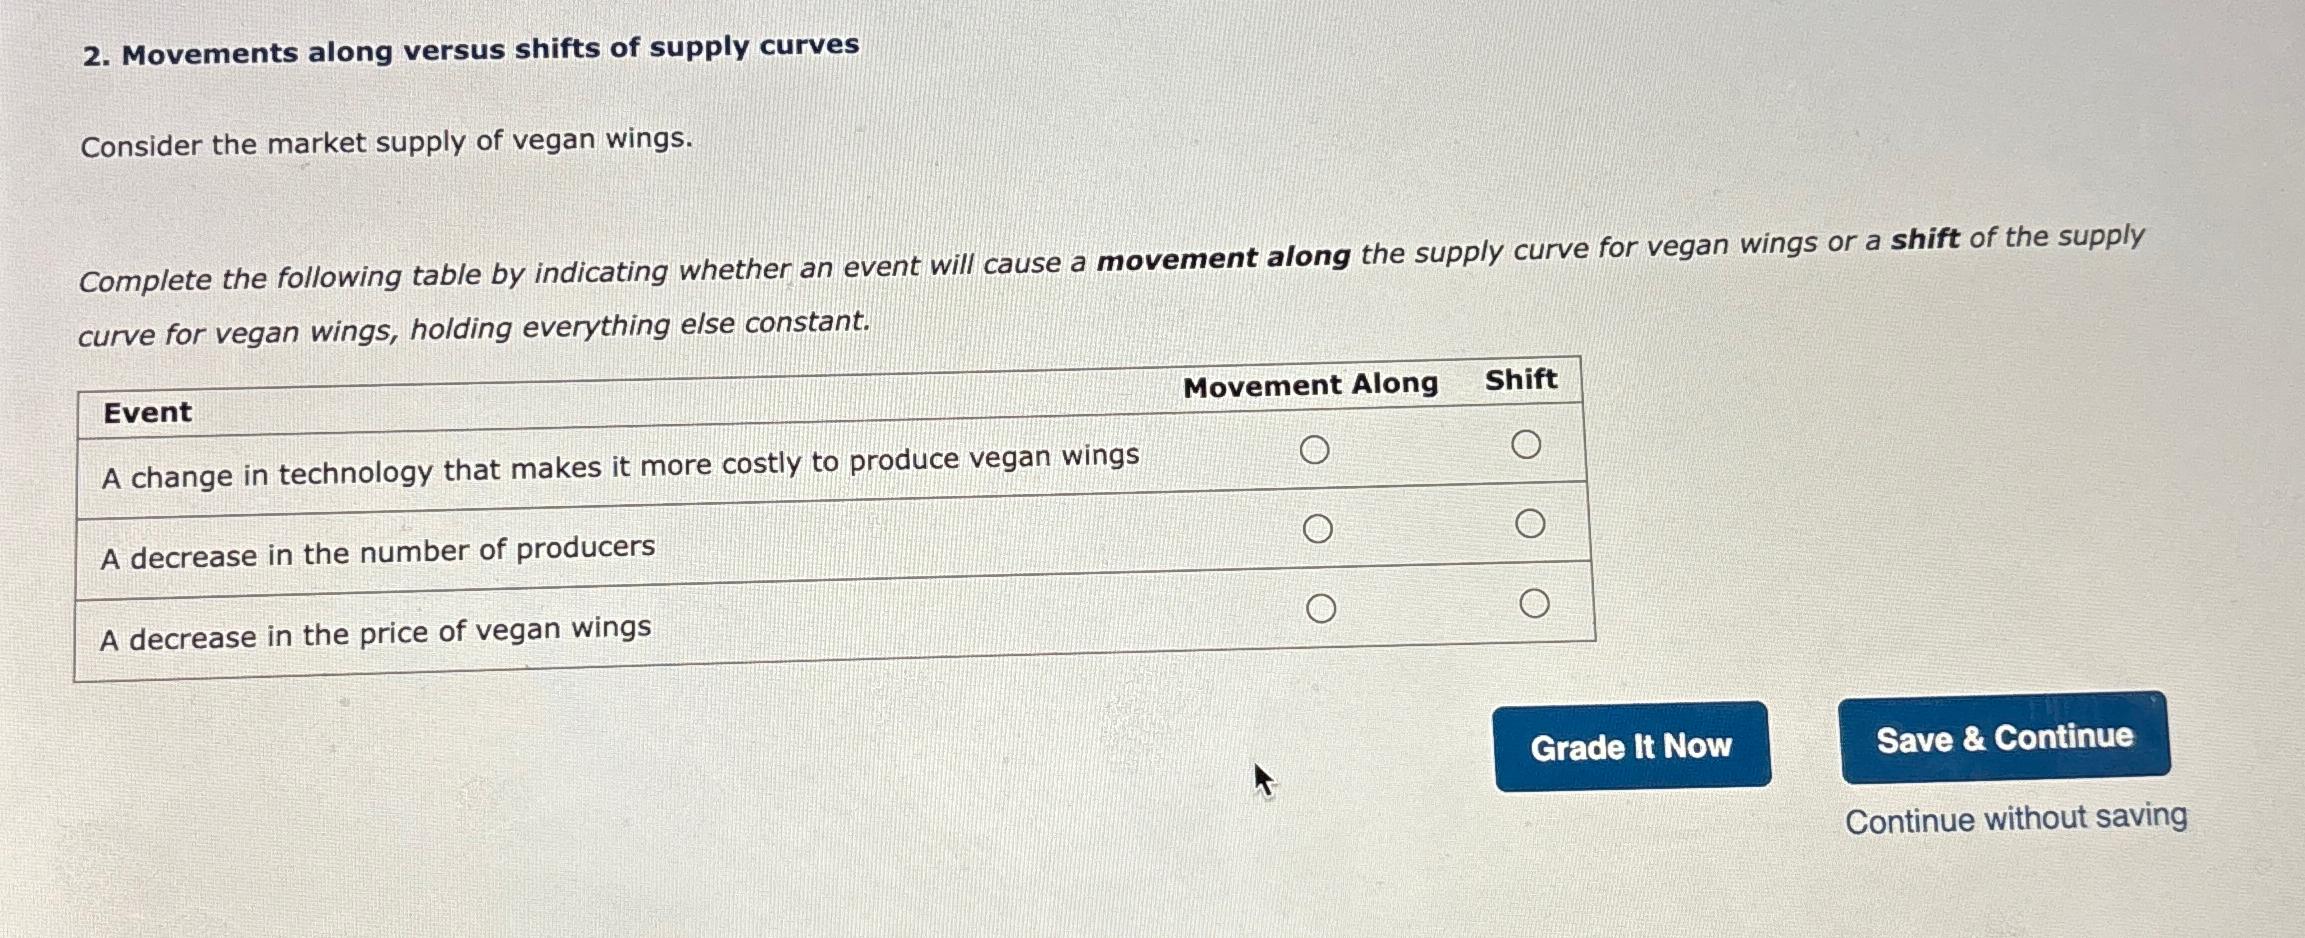Click the Movement Along column header
The width and height of the screenshot is (2305, 938).
click(x=1310, y=385)
